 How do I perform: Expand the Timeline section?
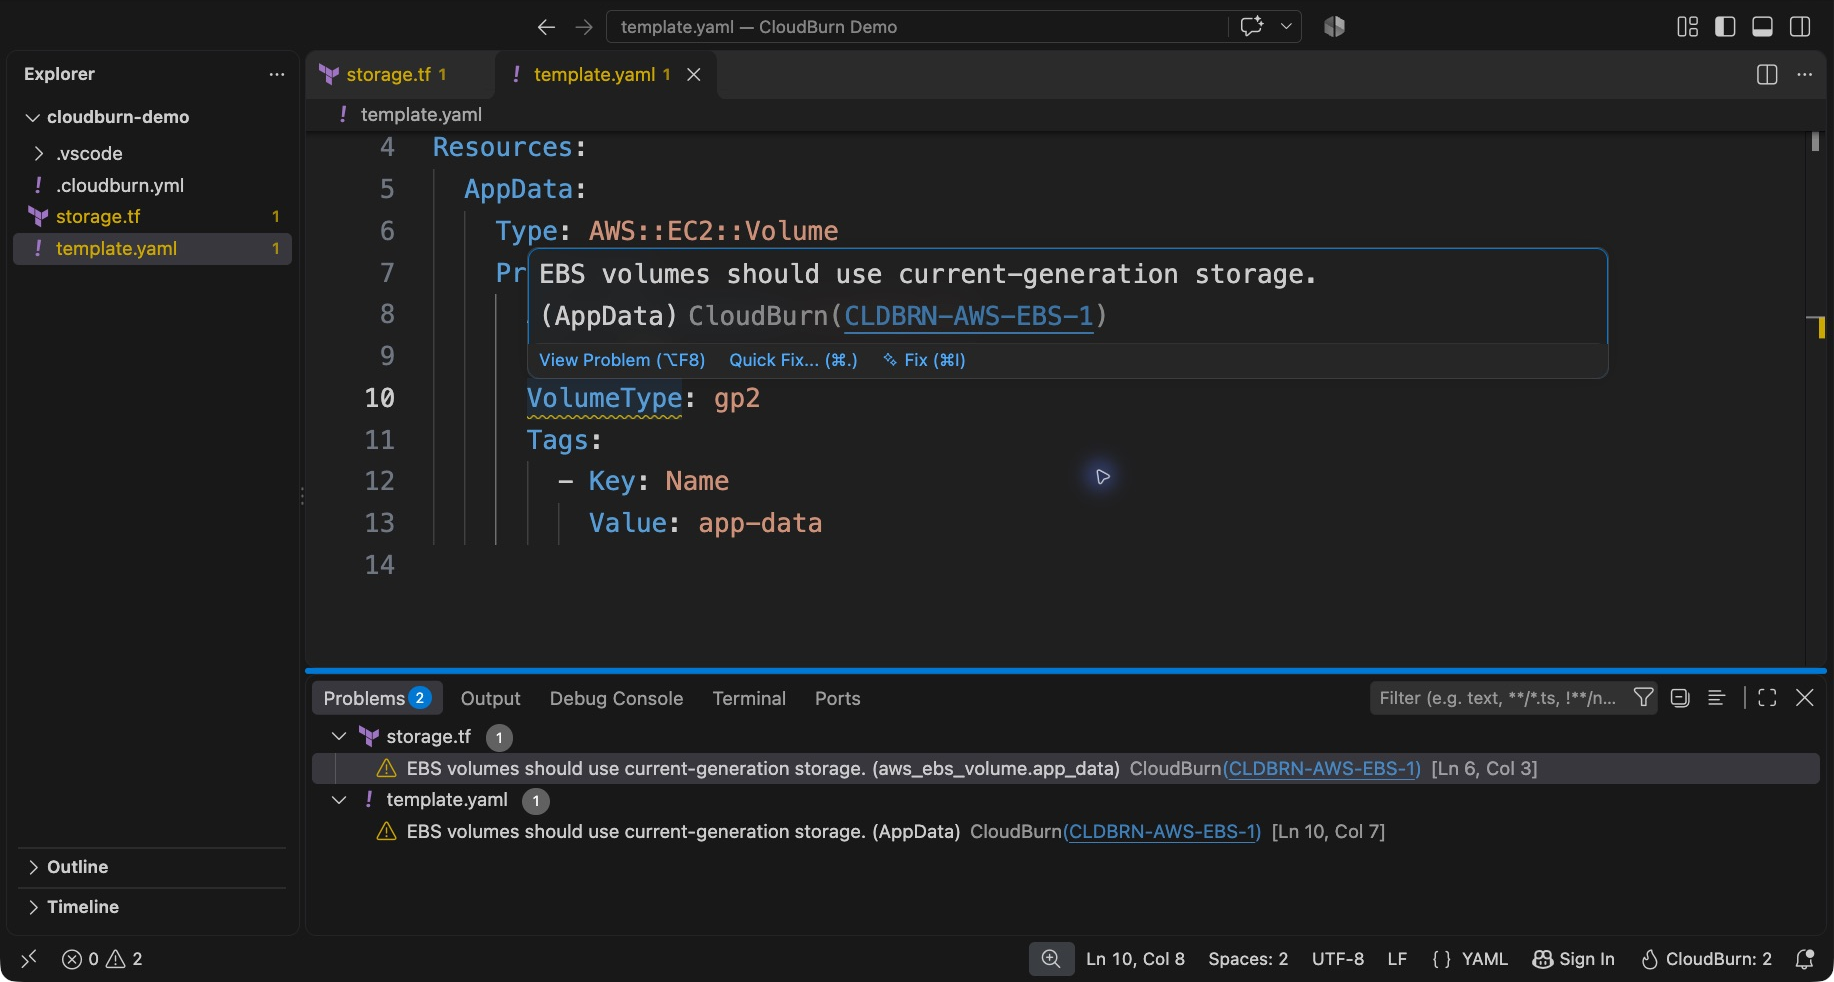tap(152, 907)
